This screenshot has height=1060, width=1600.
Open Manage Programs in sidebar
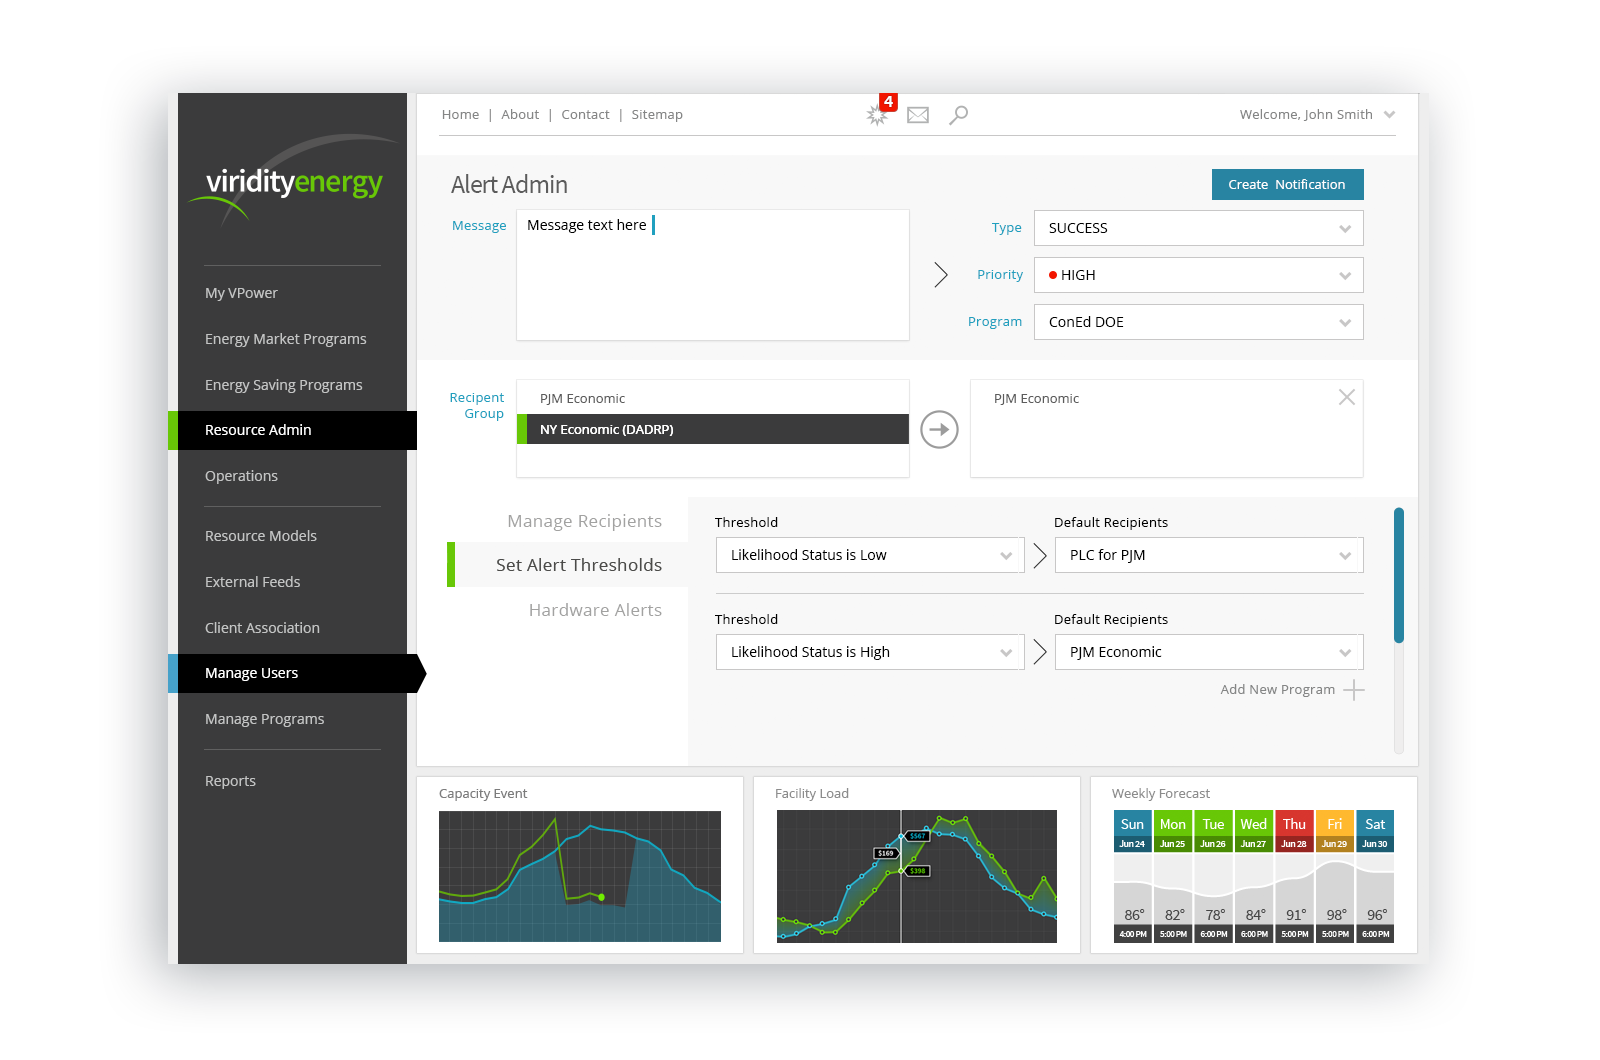coord(264,719)
